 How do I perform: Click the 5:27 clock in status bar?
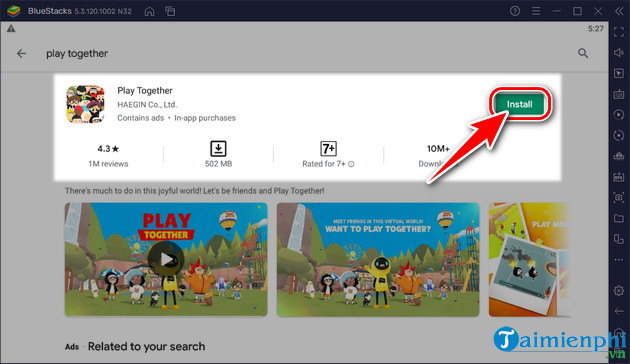pyautogui.click(x=595, y=29)
